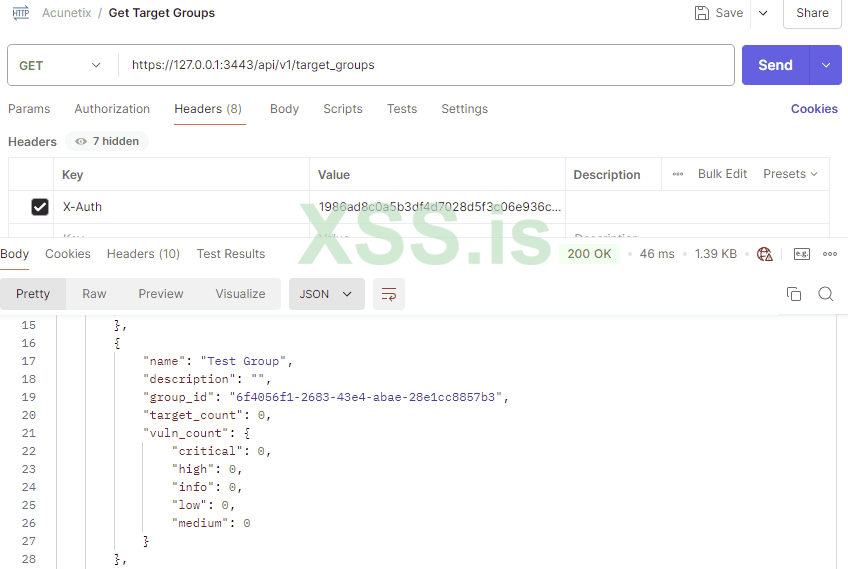Open the JSON format dropdown
Viewport: 848px width, 569px height.
click(x=327, y=294)
